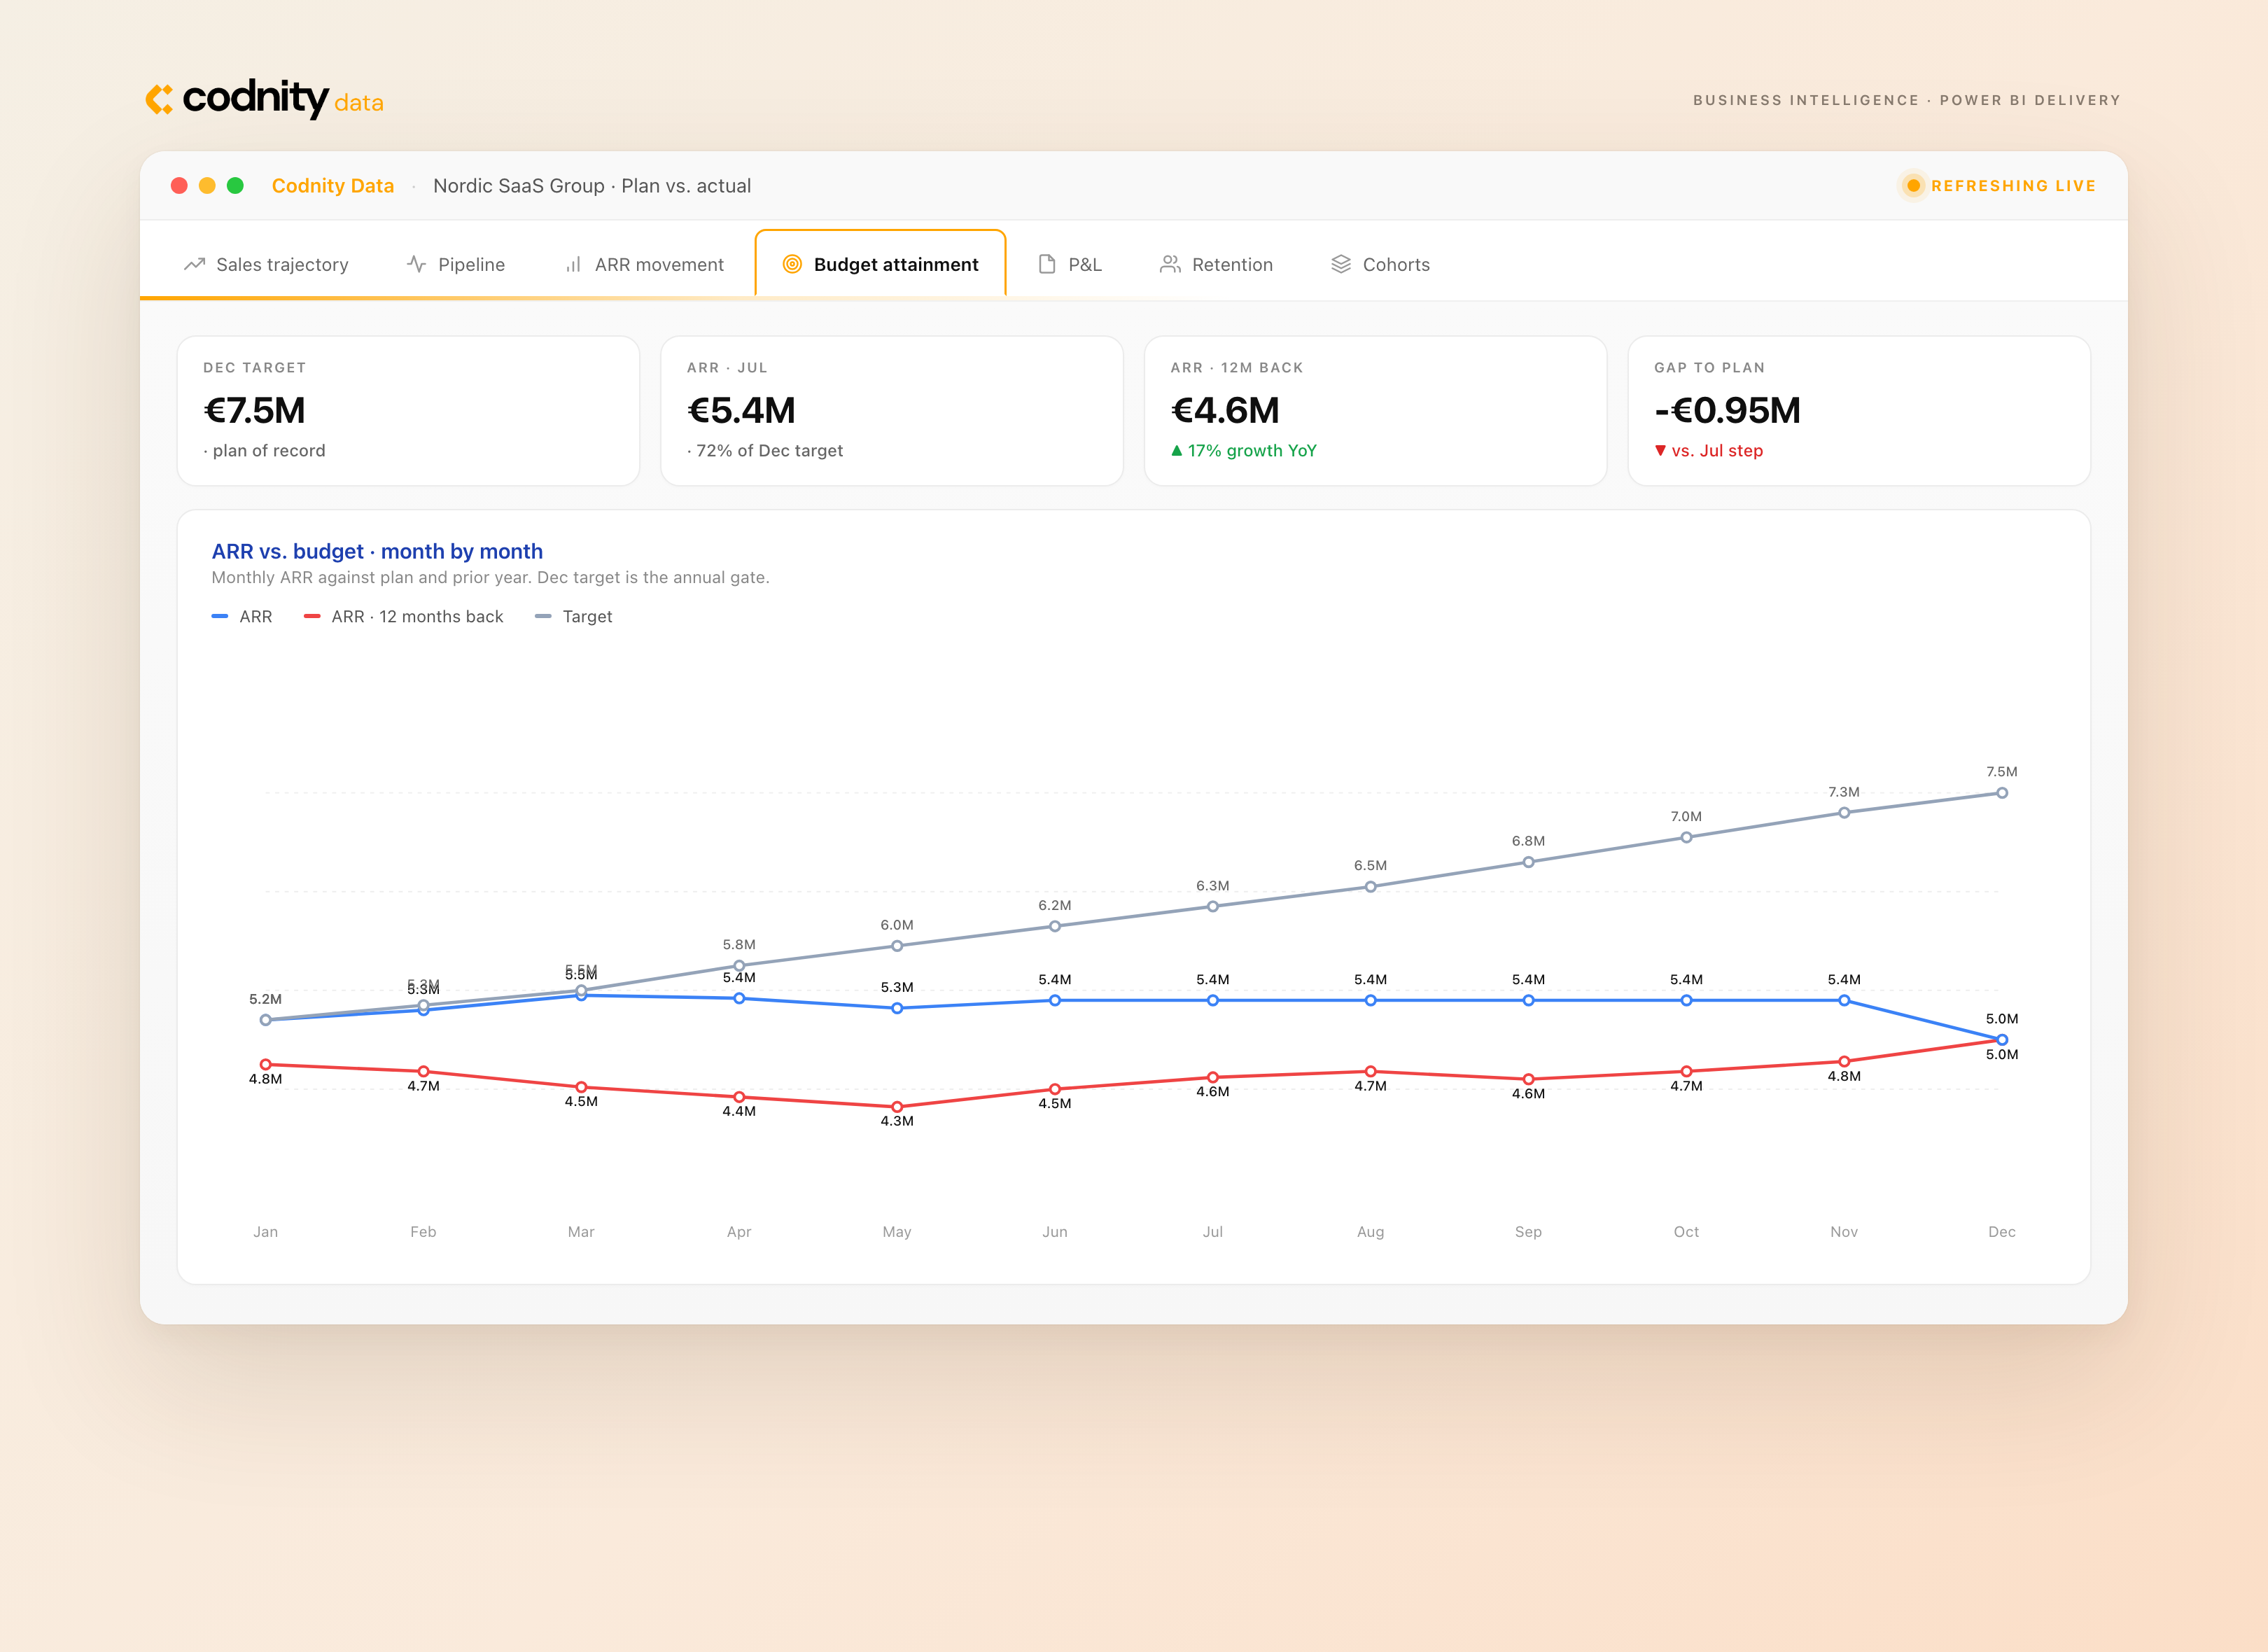
Task: Click the blue ARR legend swatch
Action: [220, 617]
